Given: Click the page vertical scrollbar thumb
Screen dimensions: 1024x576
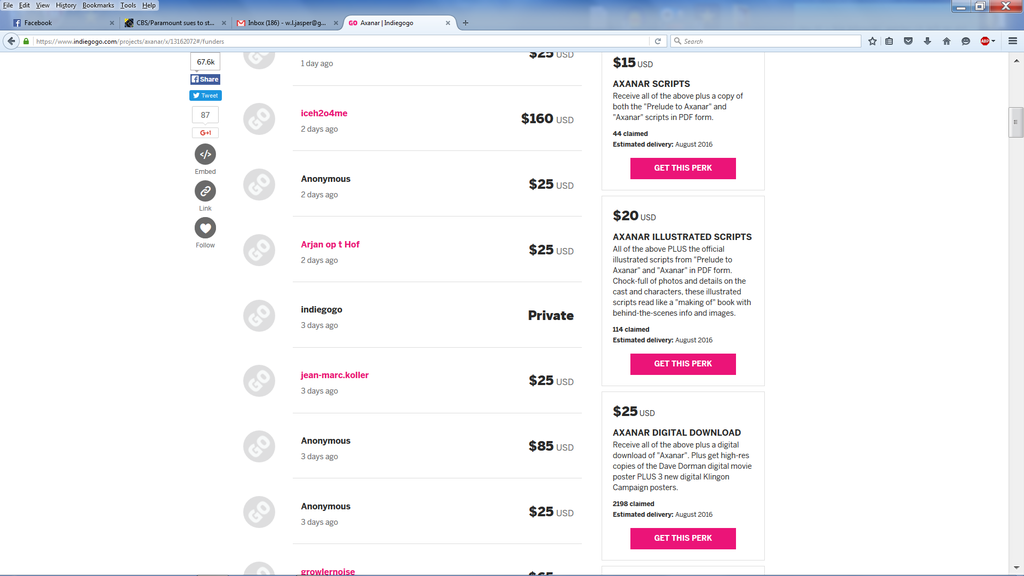Looking at the screenshot, I should coord(1016,122).
